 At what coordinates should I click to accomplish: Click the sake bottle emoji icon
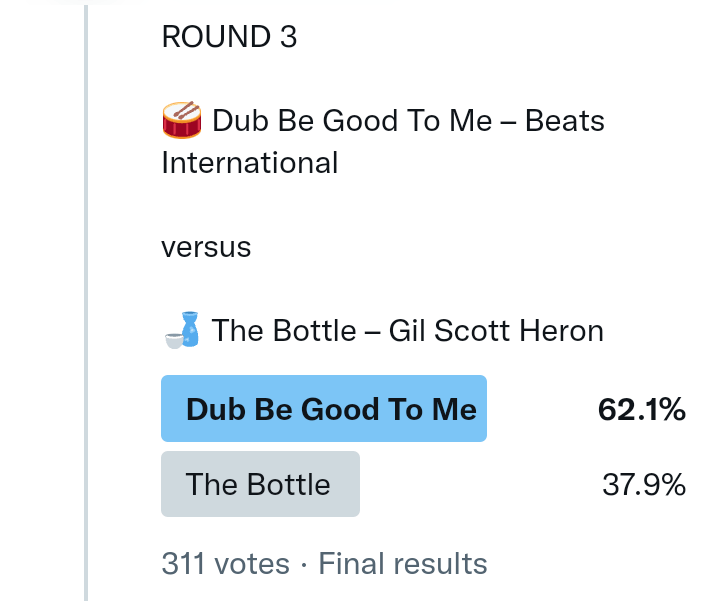tap(181, 330)
